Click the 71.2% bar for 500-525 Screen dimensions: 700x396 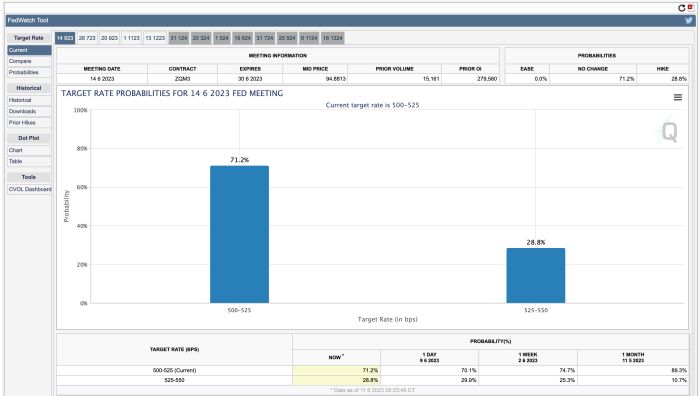239,234
